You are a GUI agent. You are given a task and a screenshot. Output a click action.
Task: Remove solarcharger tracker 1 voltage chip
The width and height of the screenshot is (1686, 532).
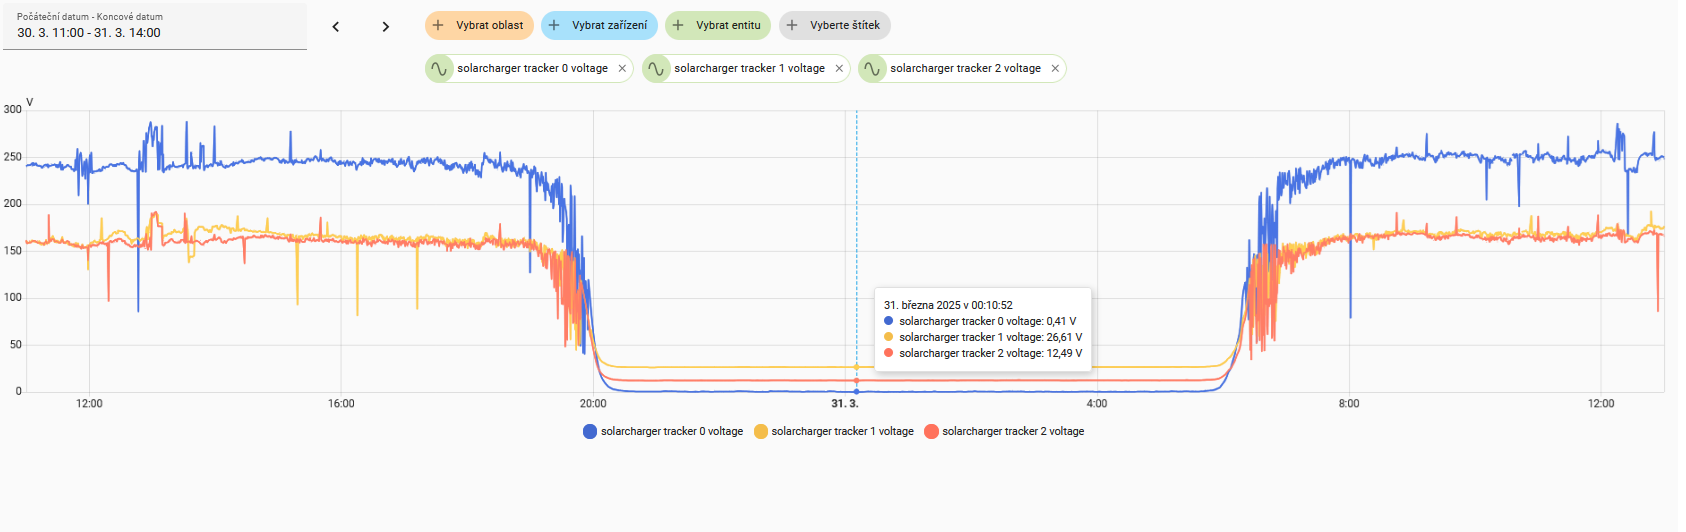(839, 69)
